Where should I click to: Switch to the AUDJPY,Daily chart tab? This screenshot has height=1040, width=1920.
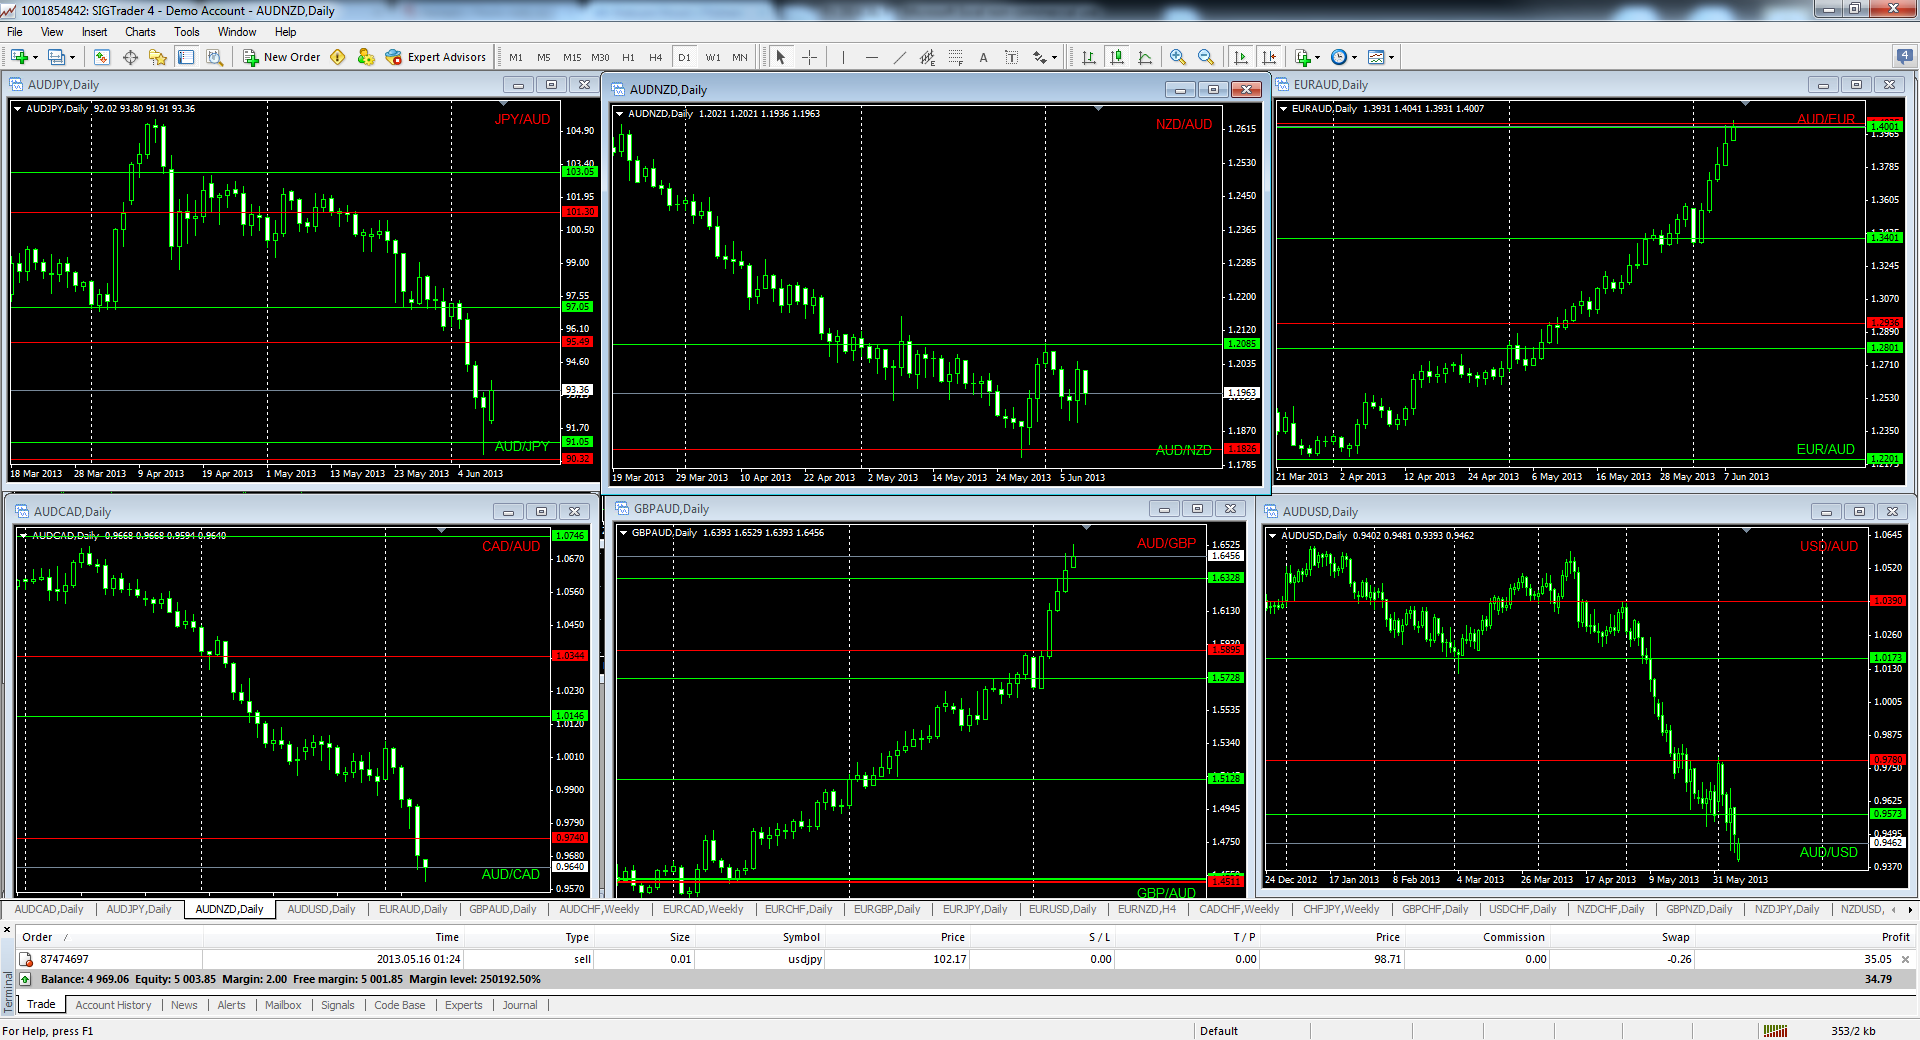click(x=139, y=909)
